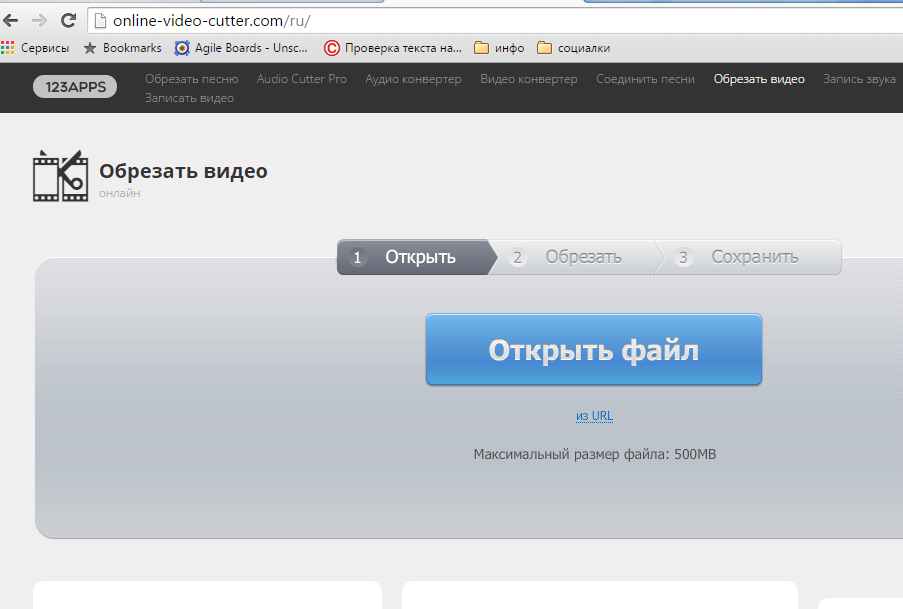
Task: Click the browser back arrow
Action: tap(10, 21)
